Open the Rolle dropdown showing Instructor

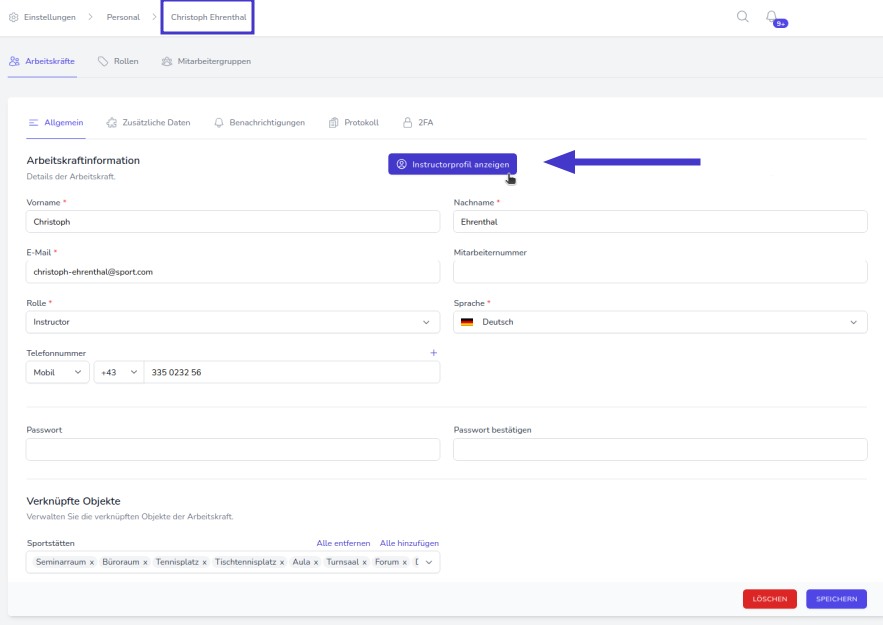233,322
